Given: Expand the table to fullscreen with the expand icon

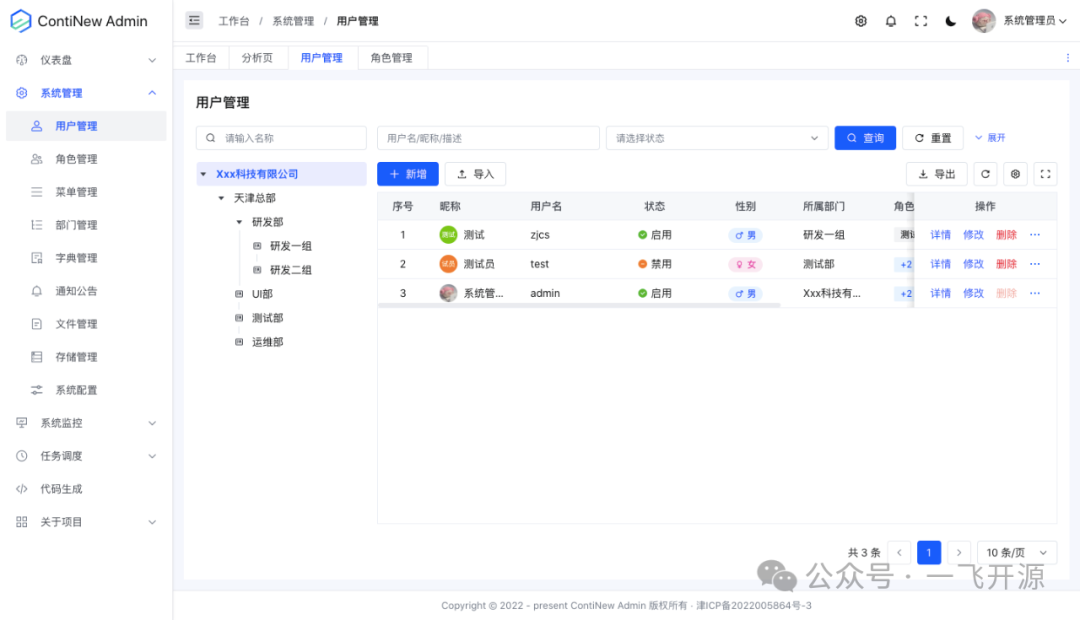Looking at the screenshot, I should point(1045,173).
